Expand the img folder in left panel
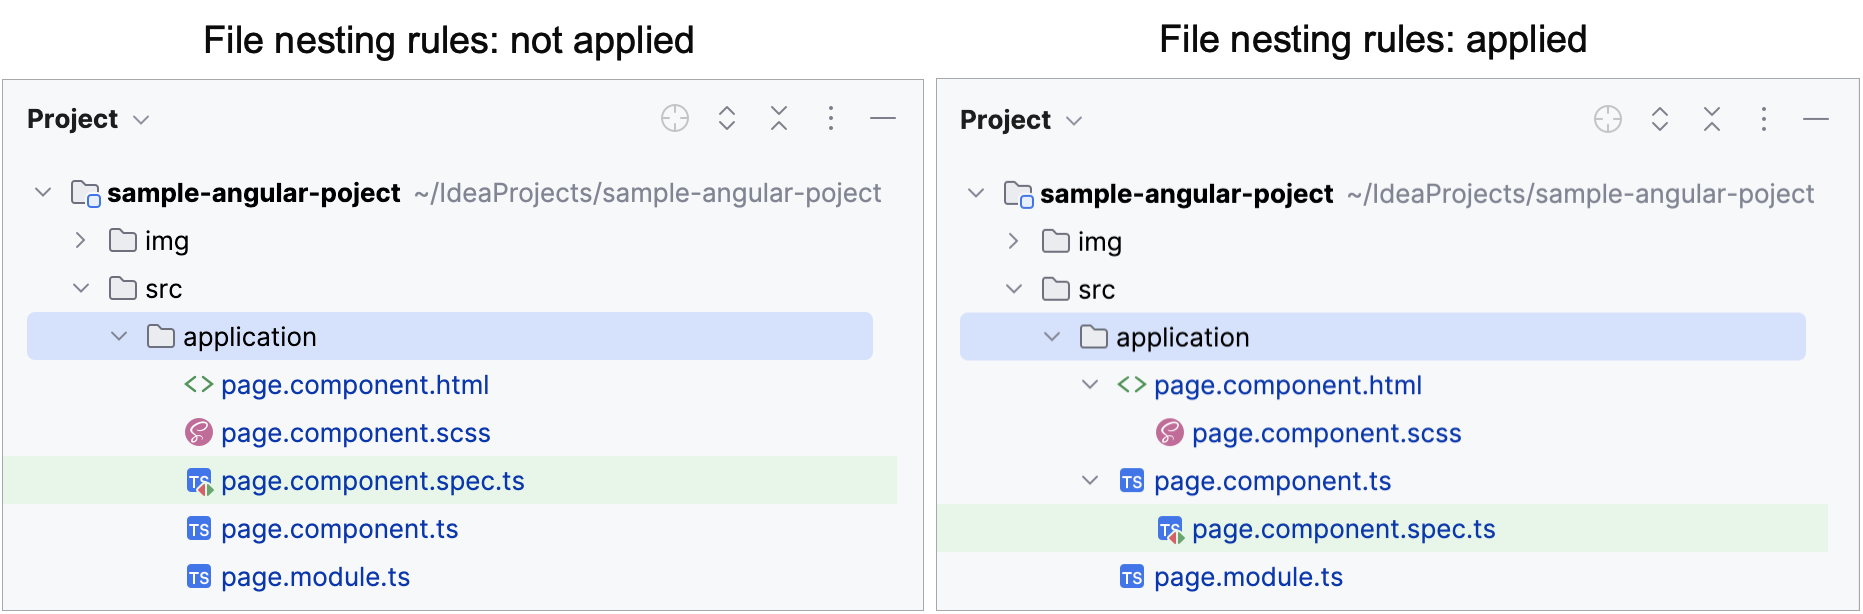This screenshot has height=614, width=1863. [81, 241]
